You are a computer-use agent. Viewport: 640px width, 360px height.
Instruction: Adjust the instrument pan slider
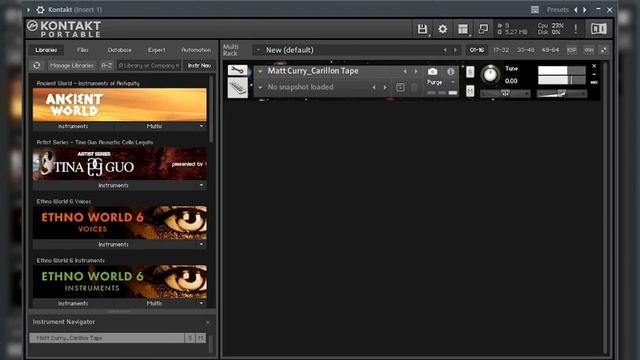point(505,93)
